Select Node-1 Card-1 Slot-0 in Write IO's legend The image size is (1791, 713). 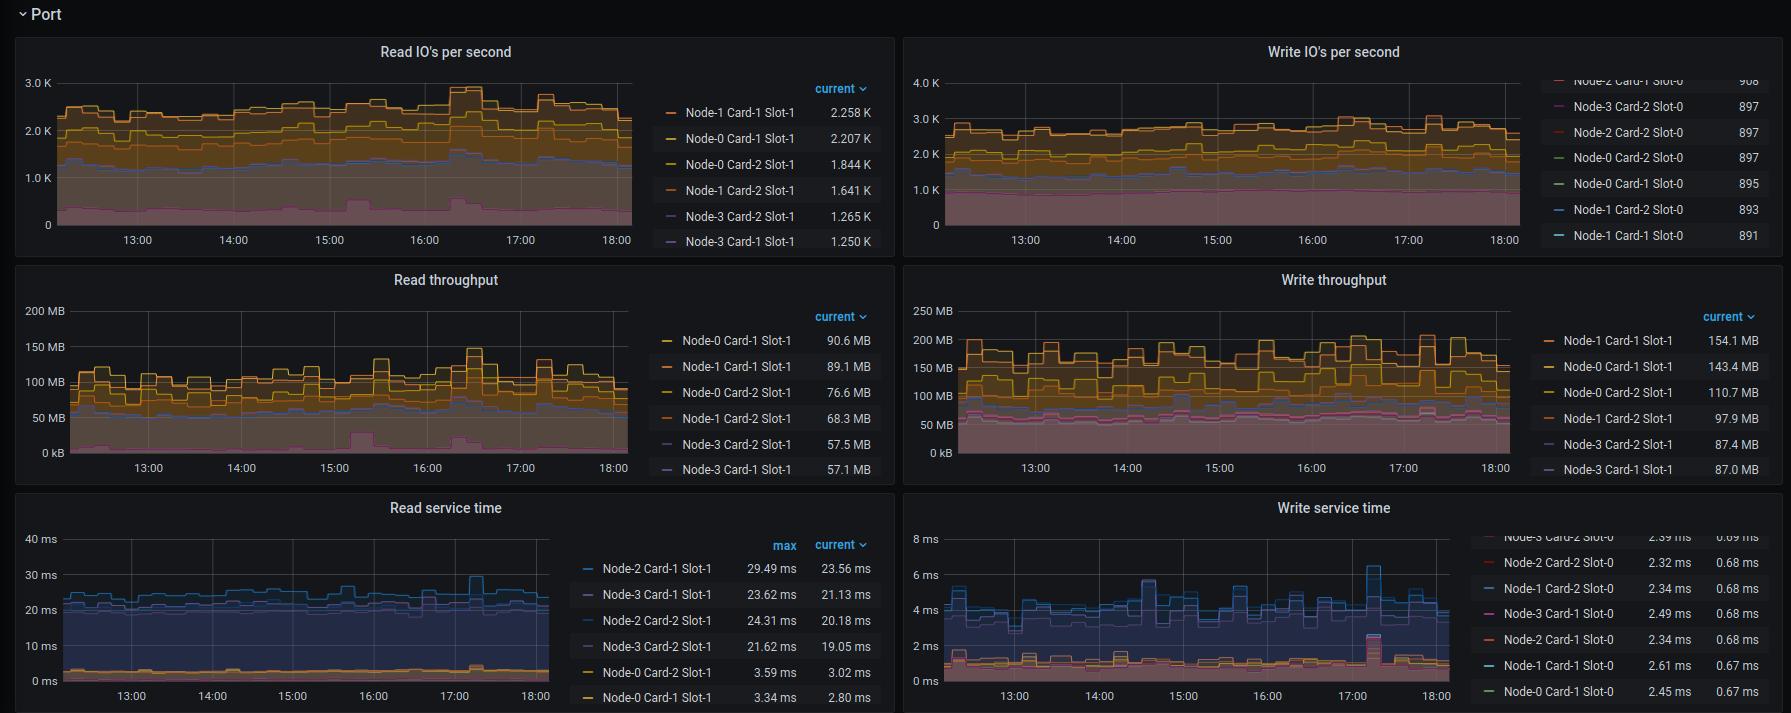1628,236
